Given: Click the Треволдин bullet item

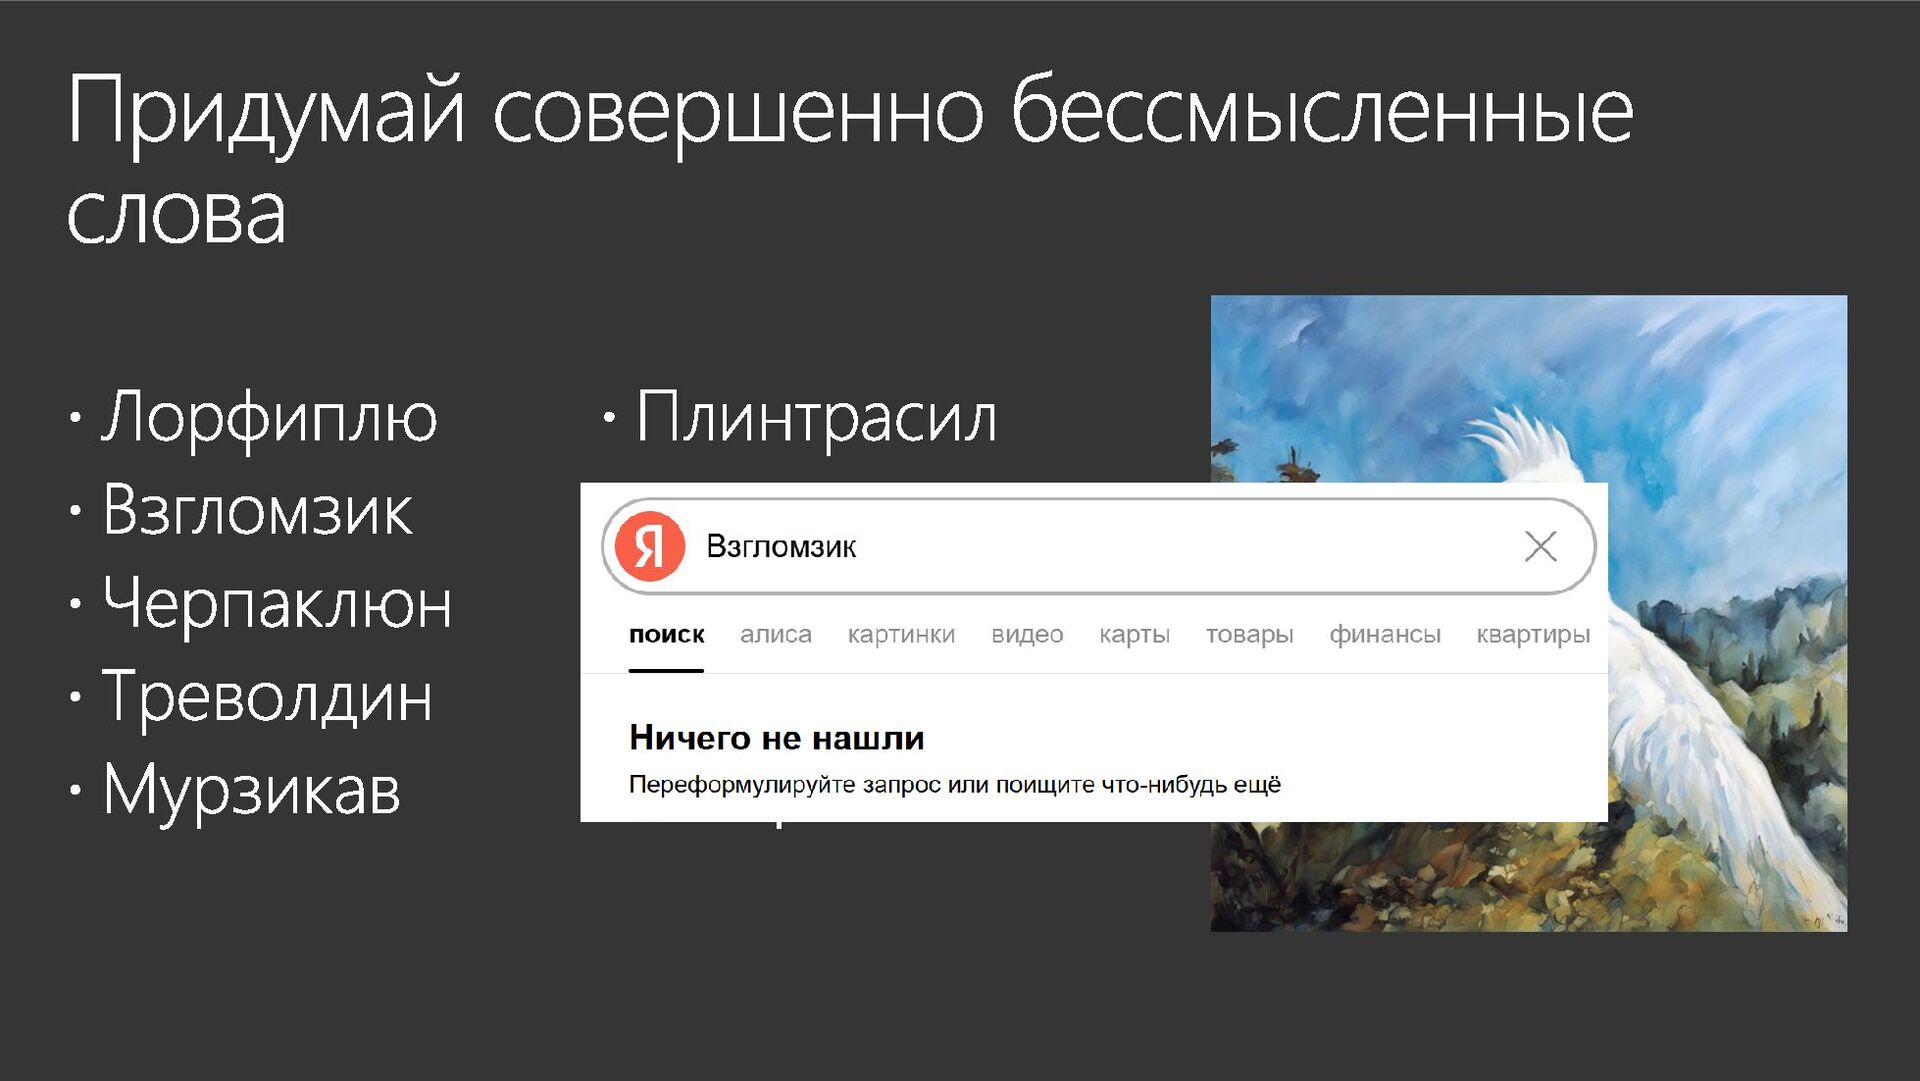Looking at the screenshot, I should coord(267,697).
